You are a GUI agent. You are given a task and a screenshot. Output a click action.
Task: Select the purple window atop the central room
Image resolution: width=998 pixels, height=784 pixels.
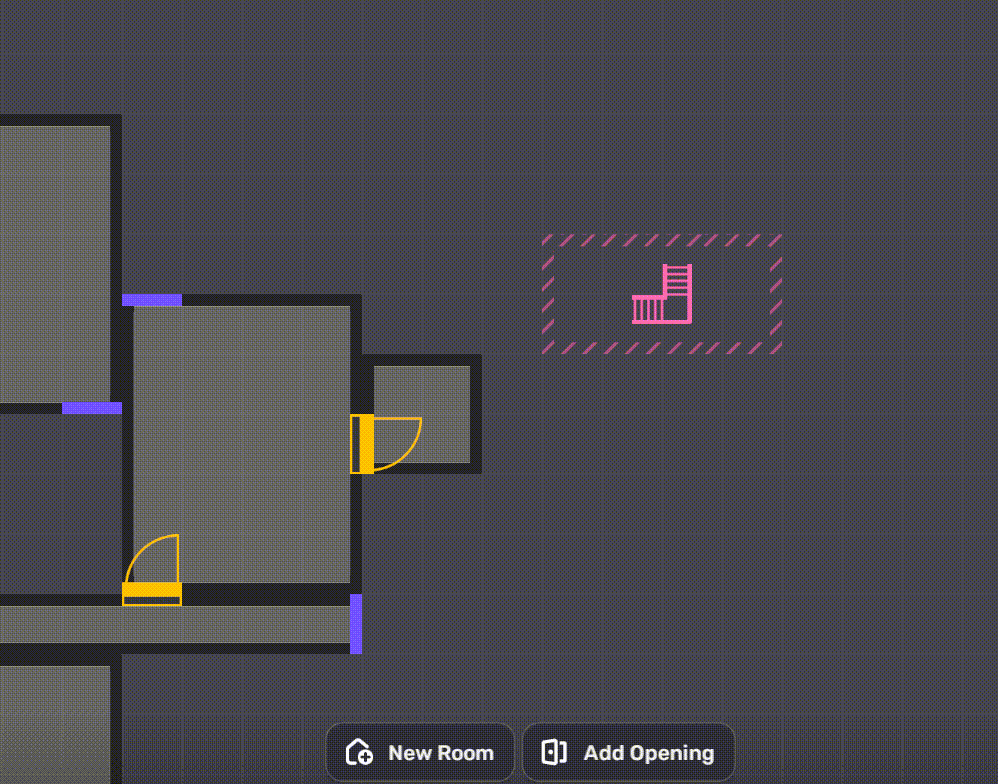pyautogui.click(x=152, y=300)
